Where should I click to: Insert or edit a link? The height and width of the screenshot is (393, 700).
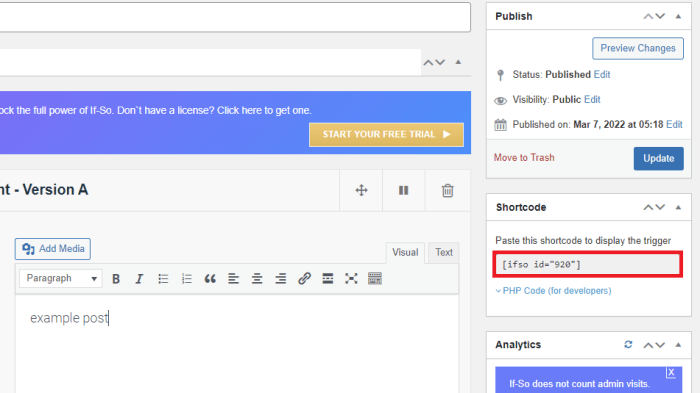304,279
